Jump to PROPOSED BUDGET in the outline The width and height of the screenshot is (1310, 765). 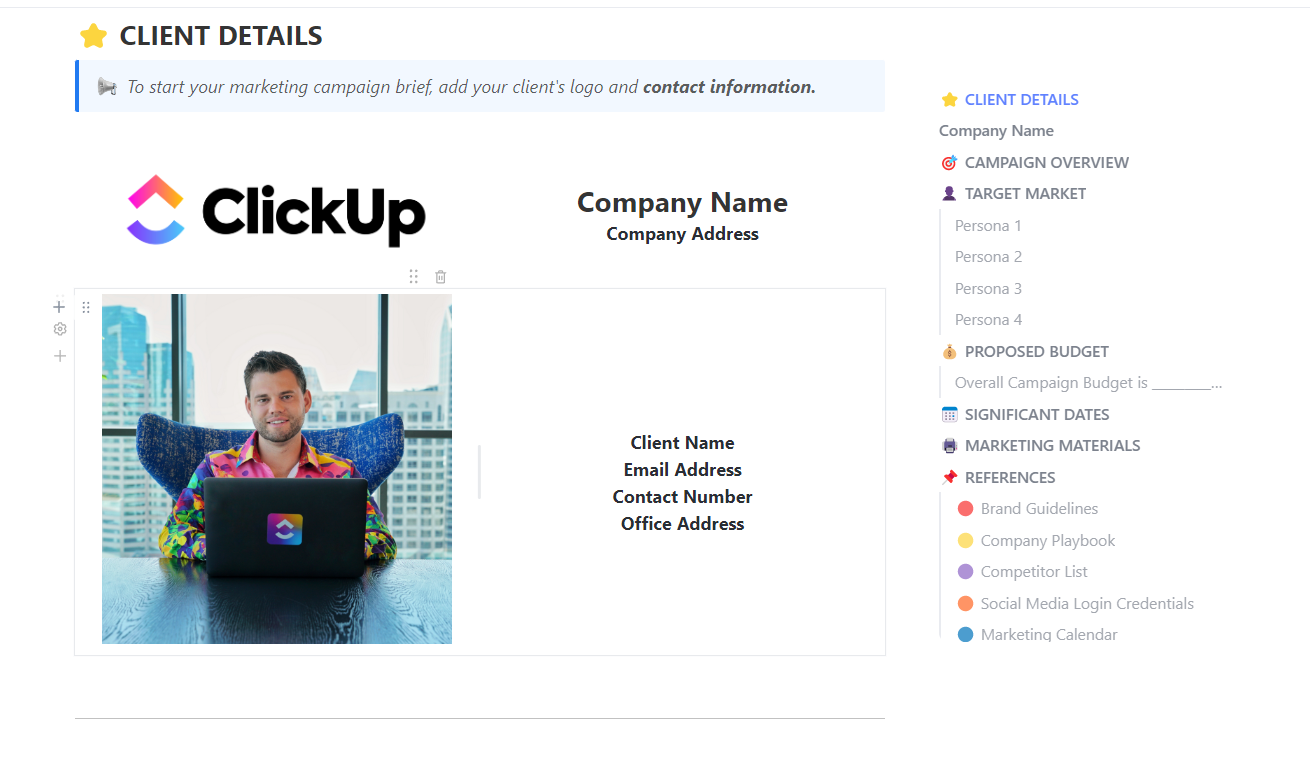pyautogui.click(x=1037, y=352)
